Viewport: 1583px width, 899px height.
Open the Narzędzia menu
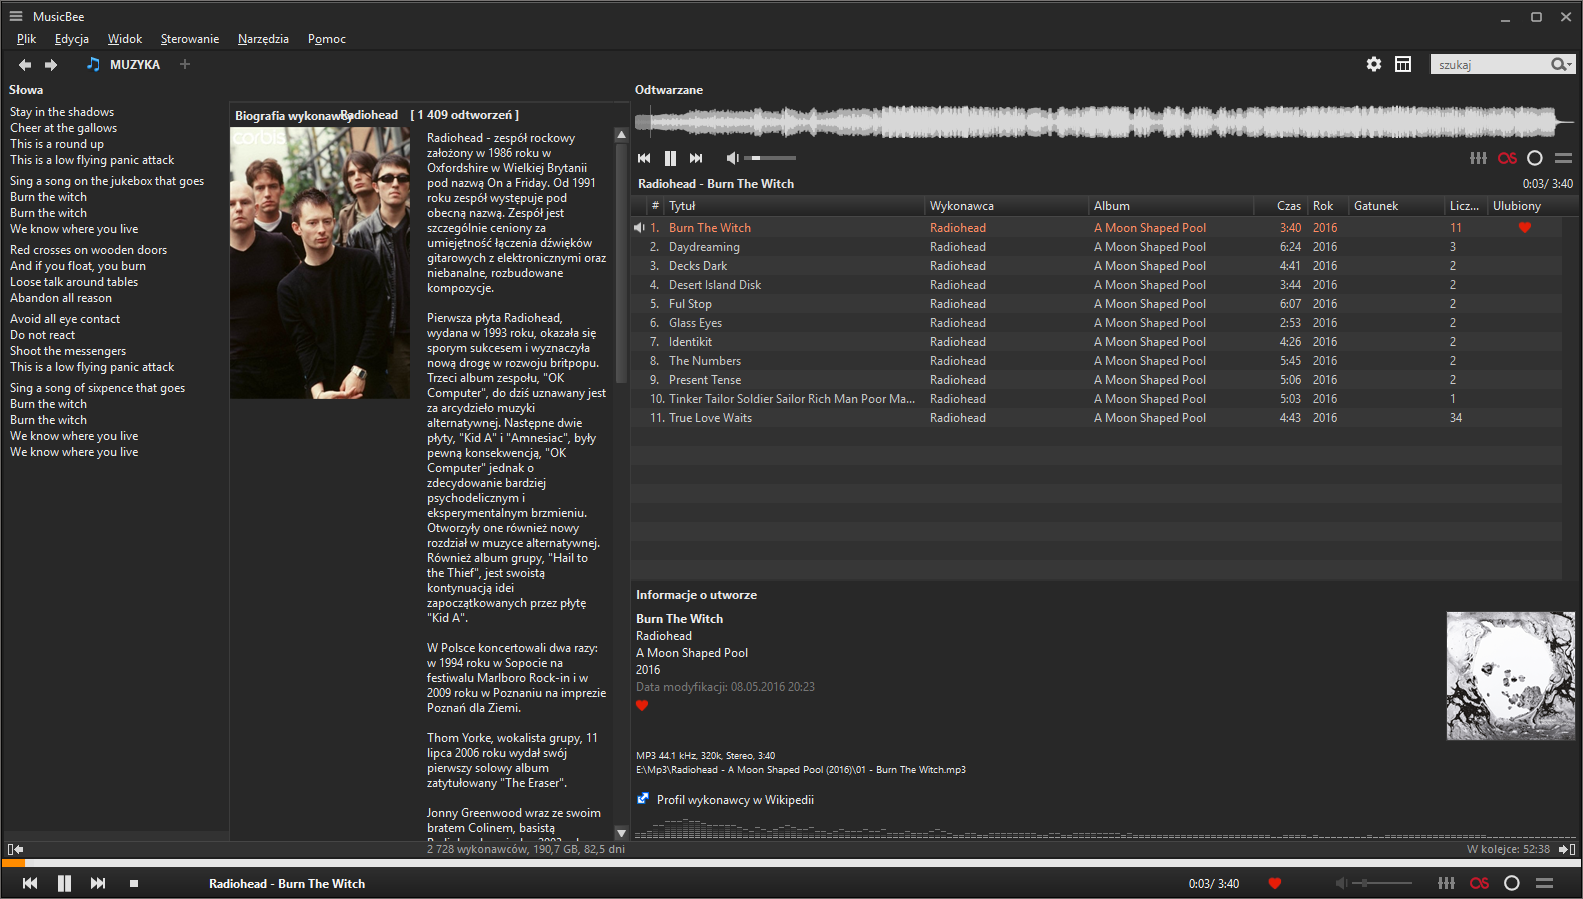(x=263, y=39)
